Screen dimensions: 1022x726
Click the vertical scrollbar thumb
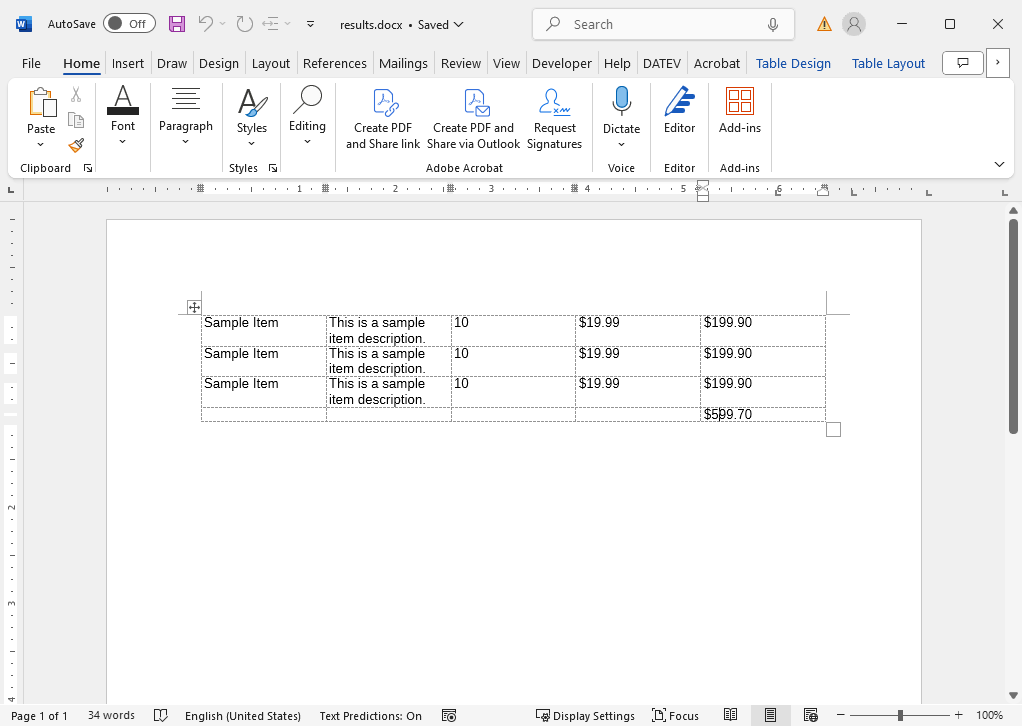pos(1013,326)
